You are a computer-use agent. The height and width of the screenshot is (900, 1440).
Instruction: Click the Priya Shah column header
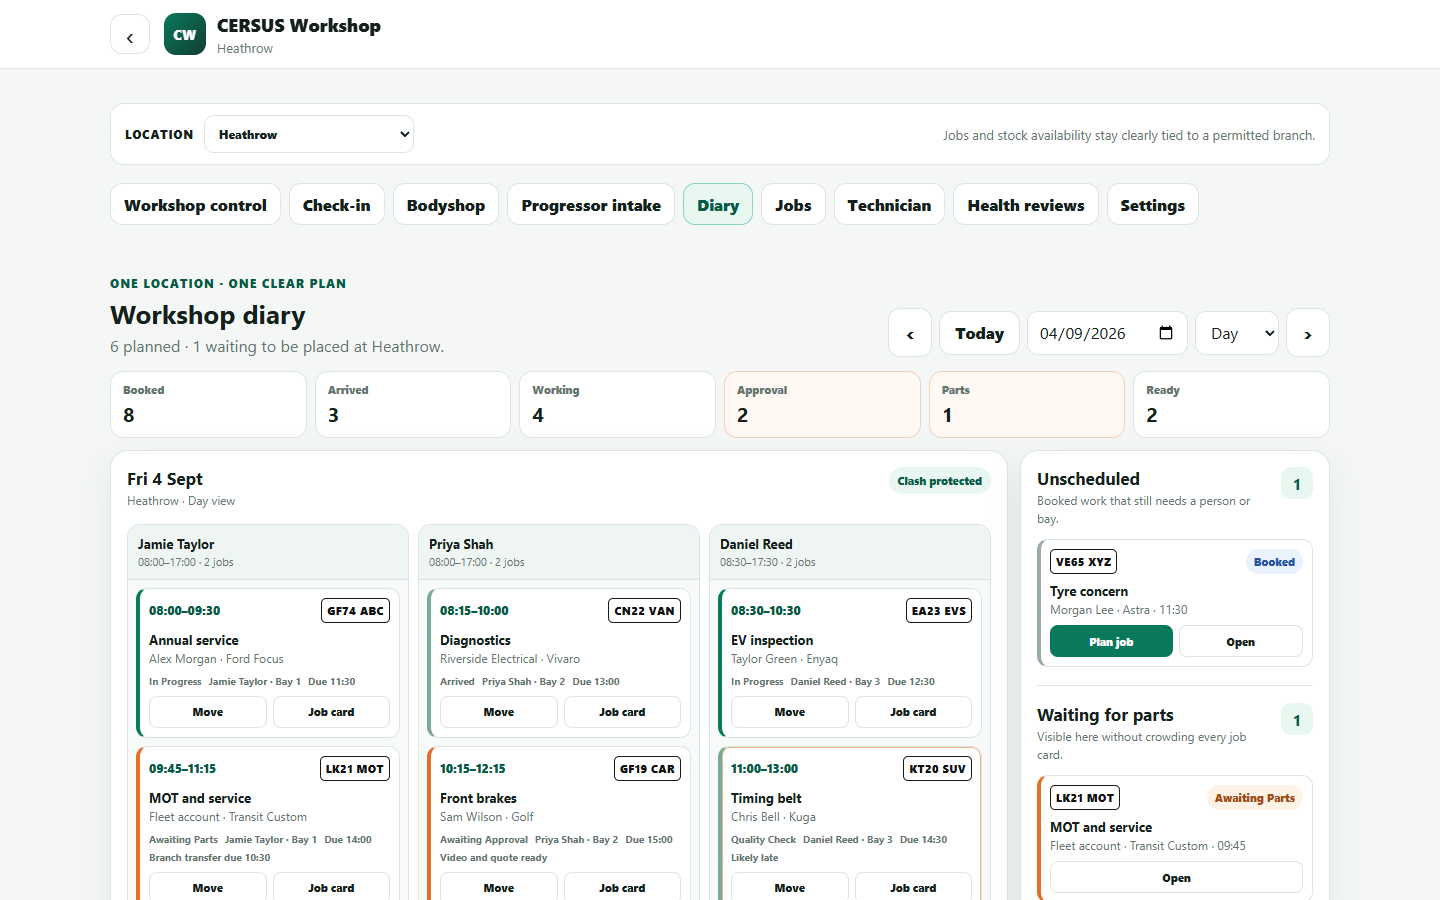[x=559, y=553]
